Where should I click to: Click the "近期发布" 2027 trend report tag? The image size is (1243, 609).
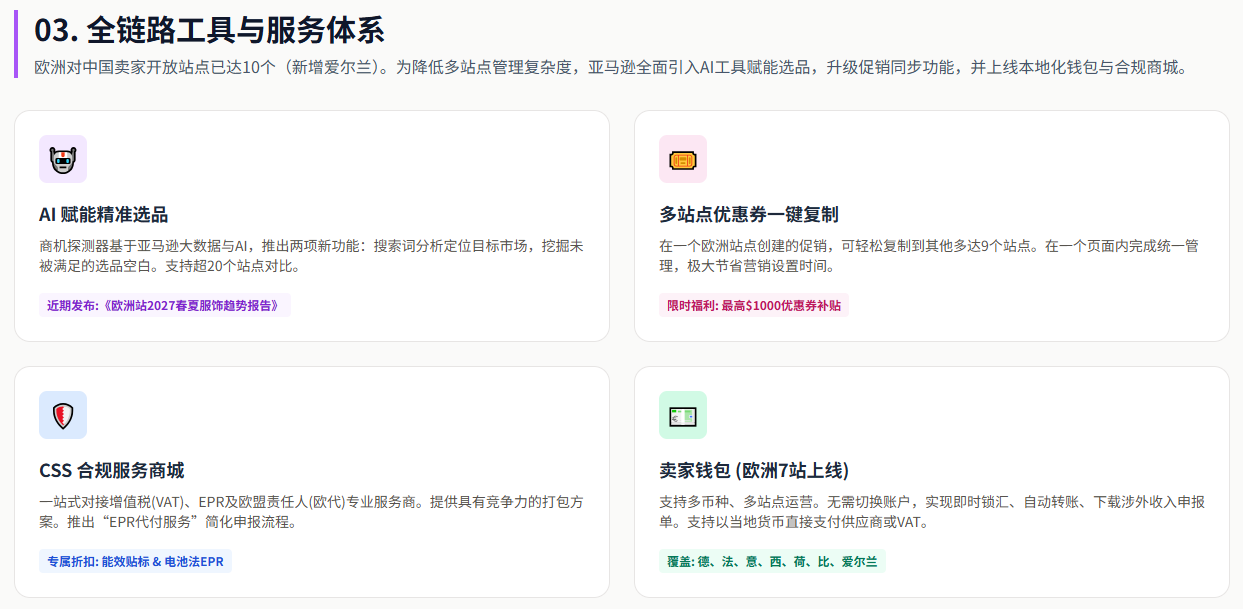165,305
